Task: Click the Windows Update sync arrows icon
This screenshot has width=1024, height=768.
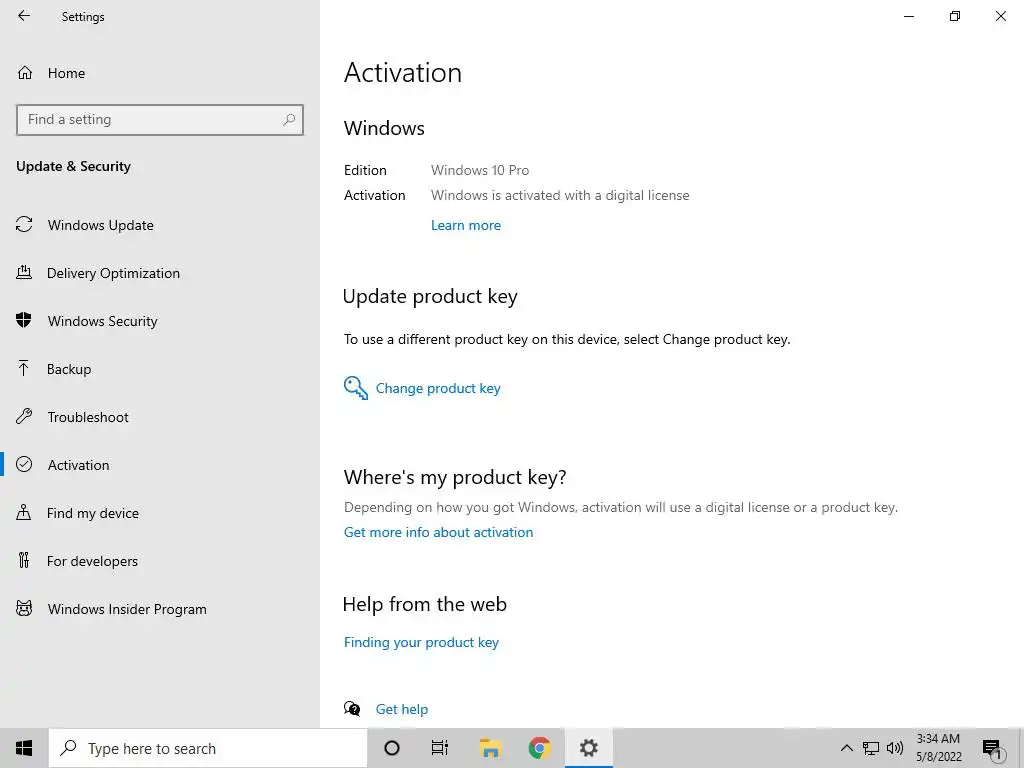Action: pos(24,225)
